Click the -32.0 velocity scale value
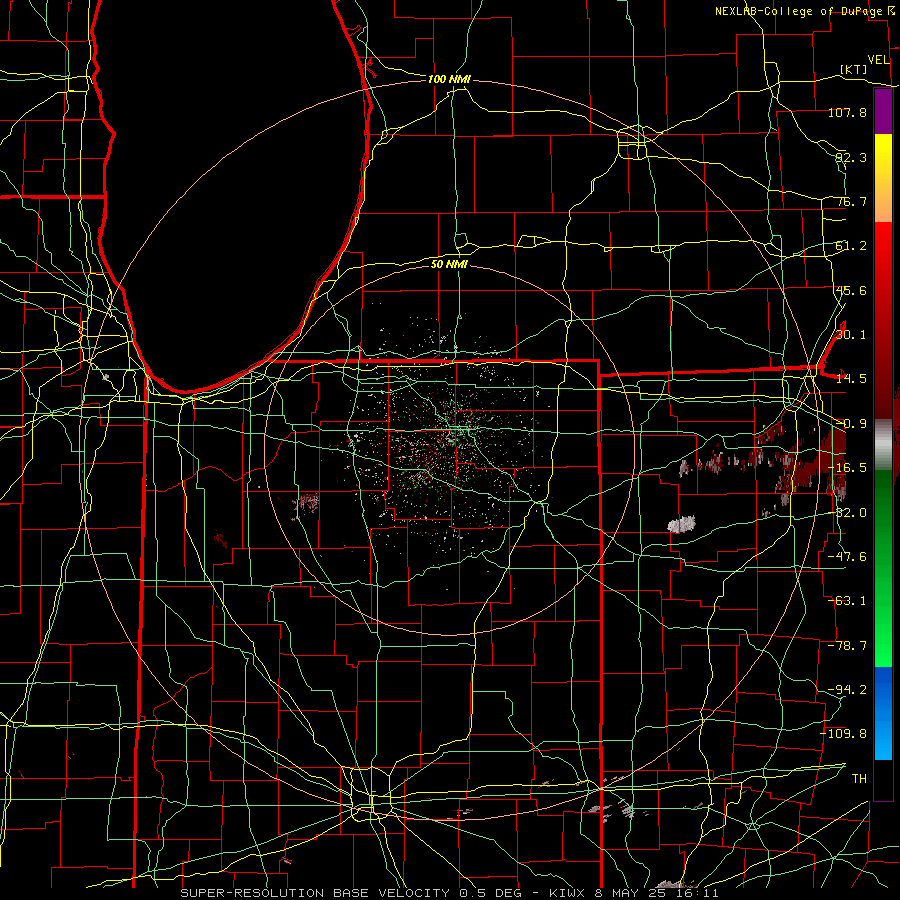 [x=849, y=513]
